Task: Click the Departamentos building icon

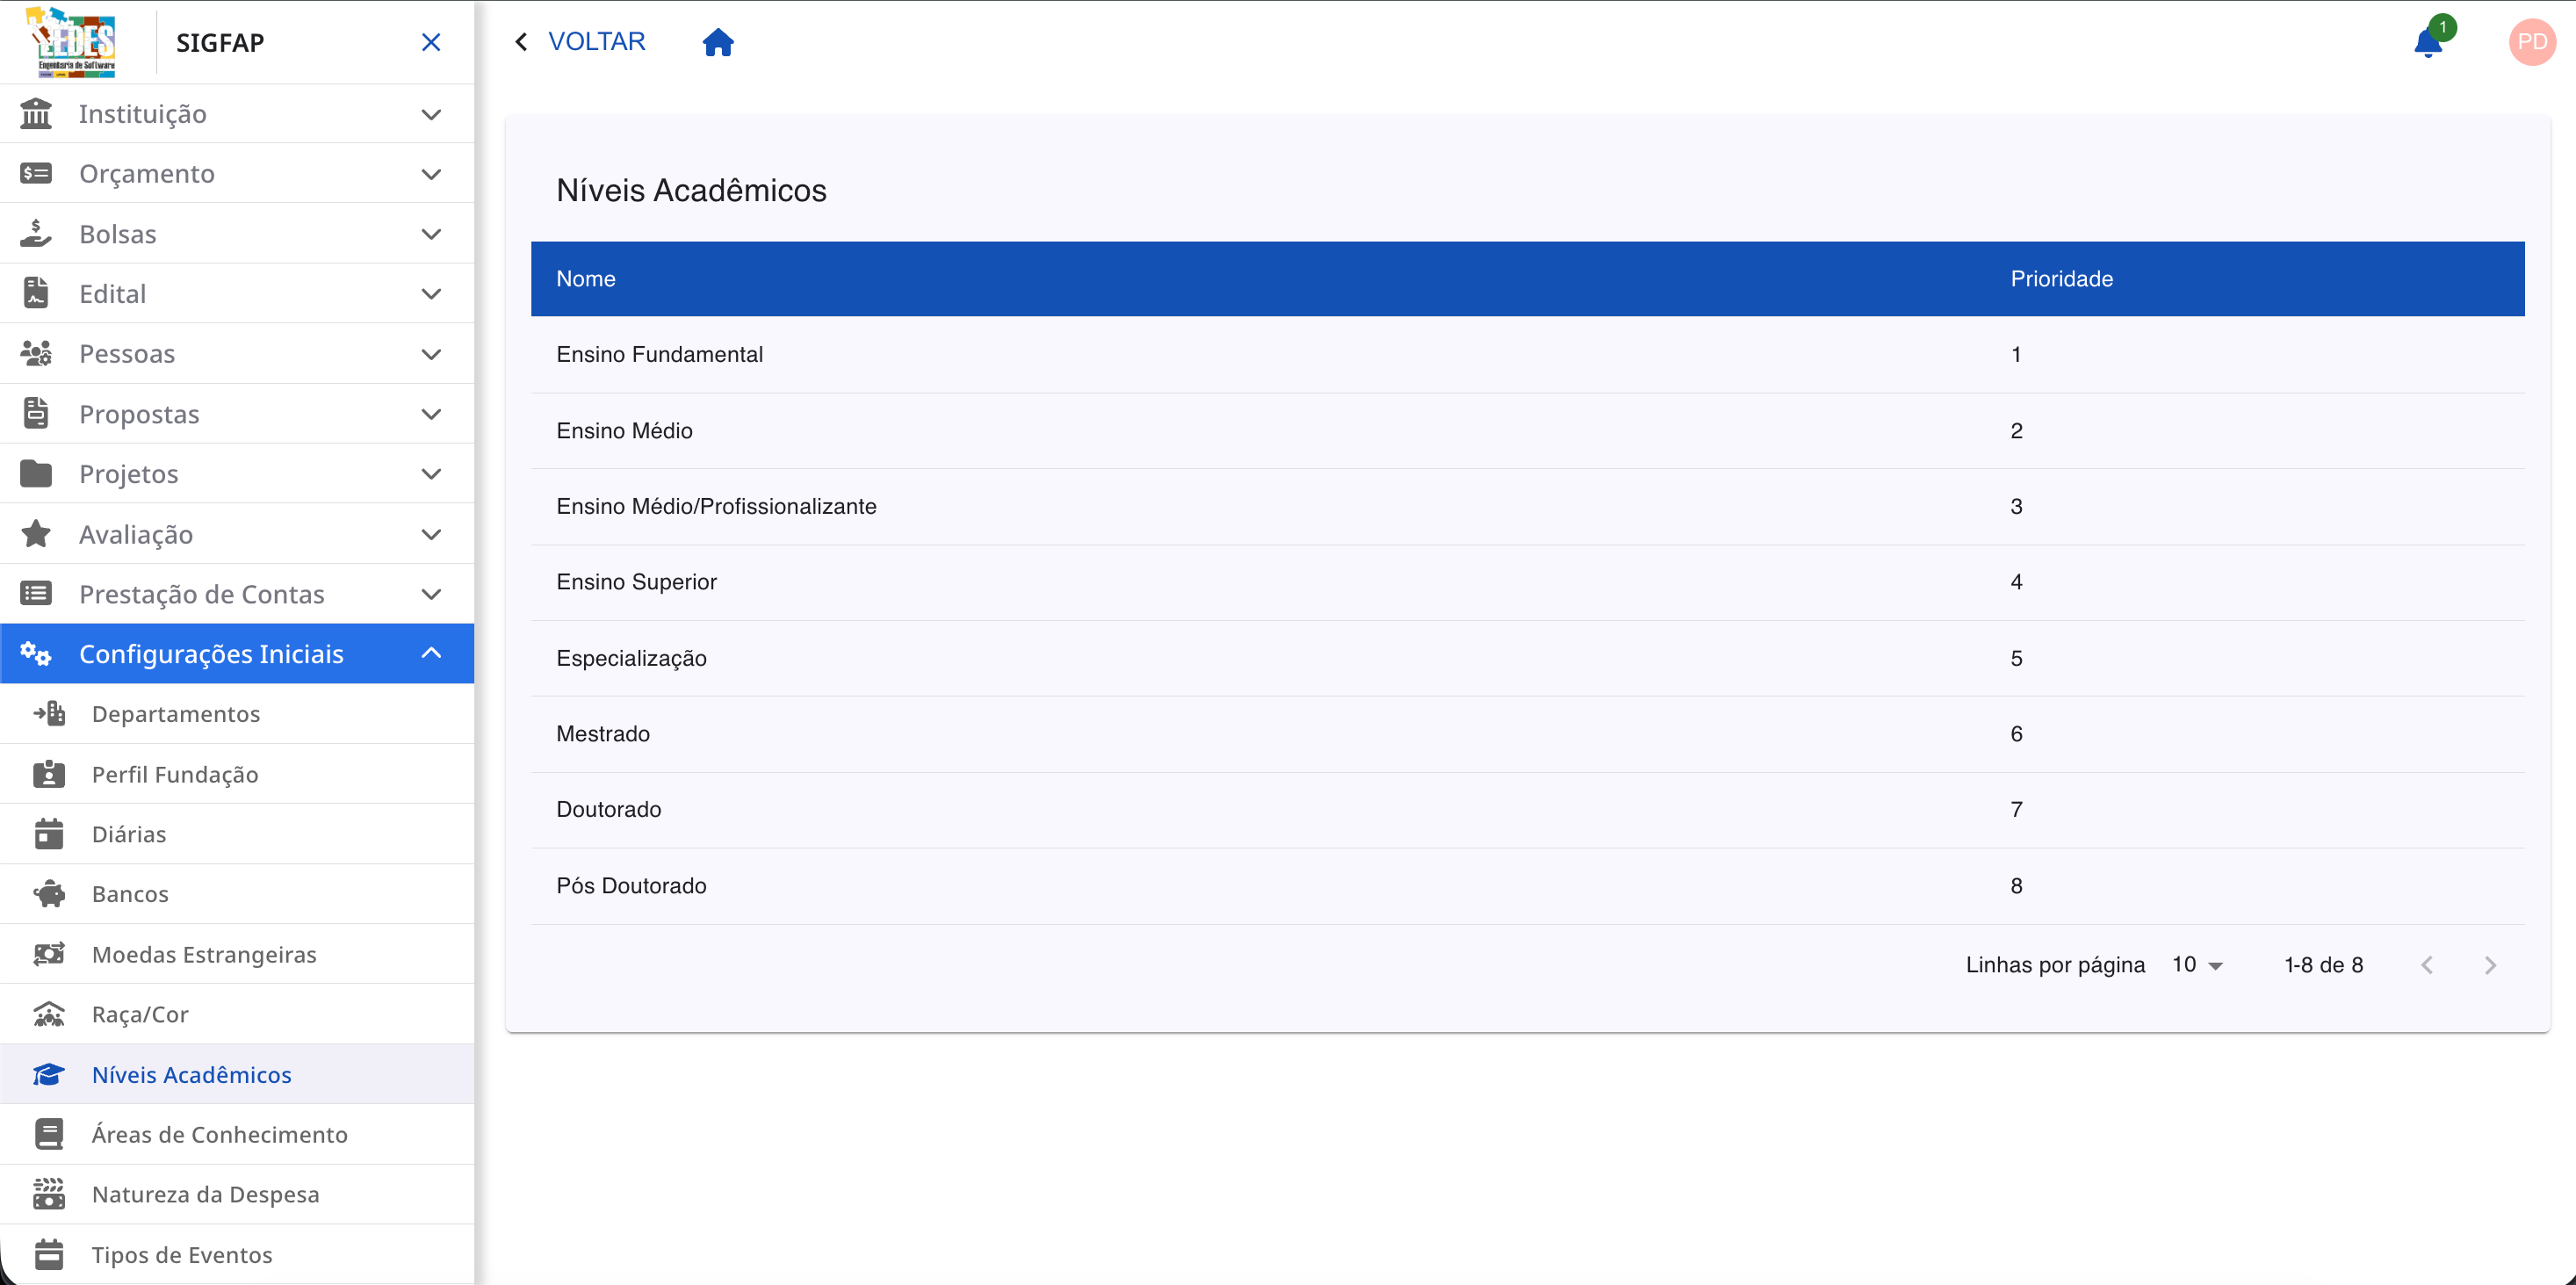Action: pos(48,714)
